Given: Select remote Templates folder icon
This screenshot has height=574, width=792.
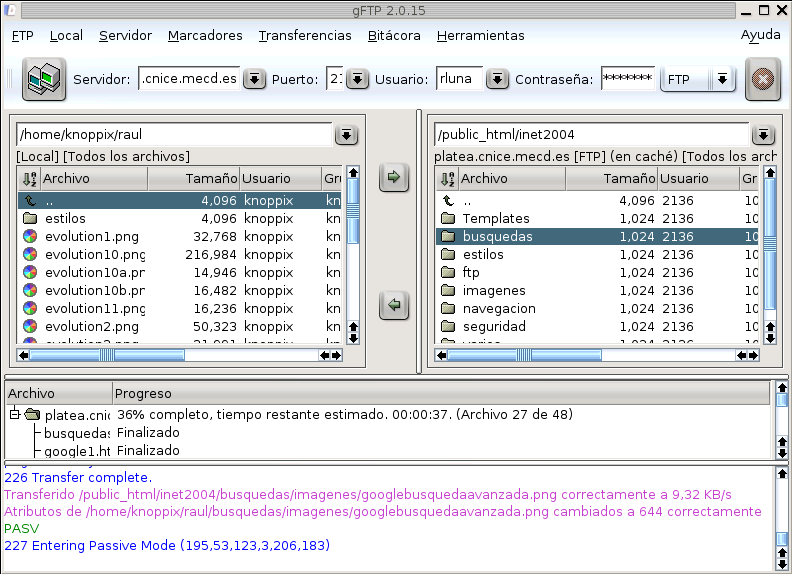Looking at the screenshot, I should click(x=448, y=219).
